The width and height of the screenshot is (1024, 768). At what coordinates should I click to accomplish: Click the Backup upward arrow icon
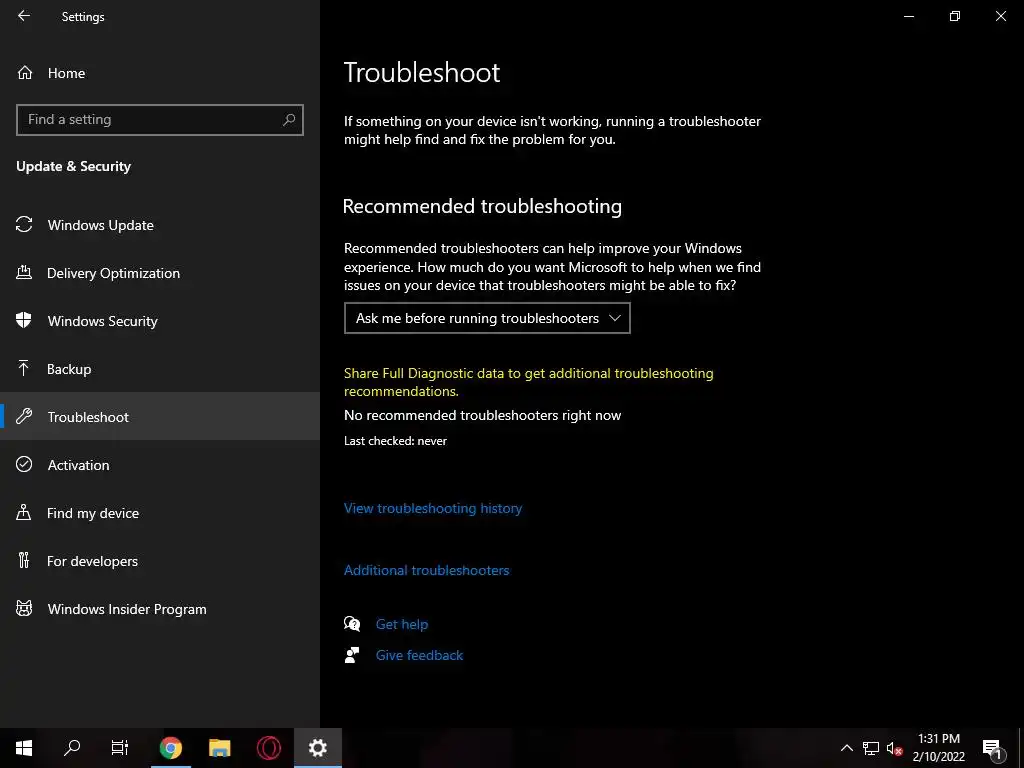(x=24, y=369)
